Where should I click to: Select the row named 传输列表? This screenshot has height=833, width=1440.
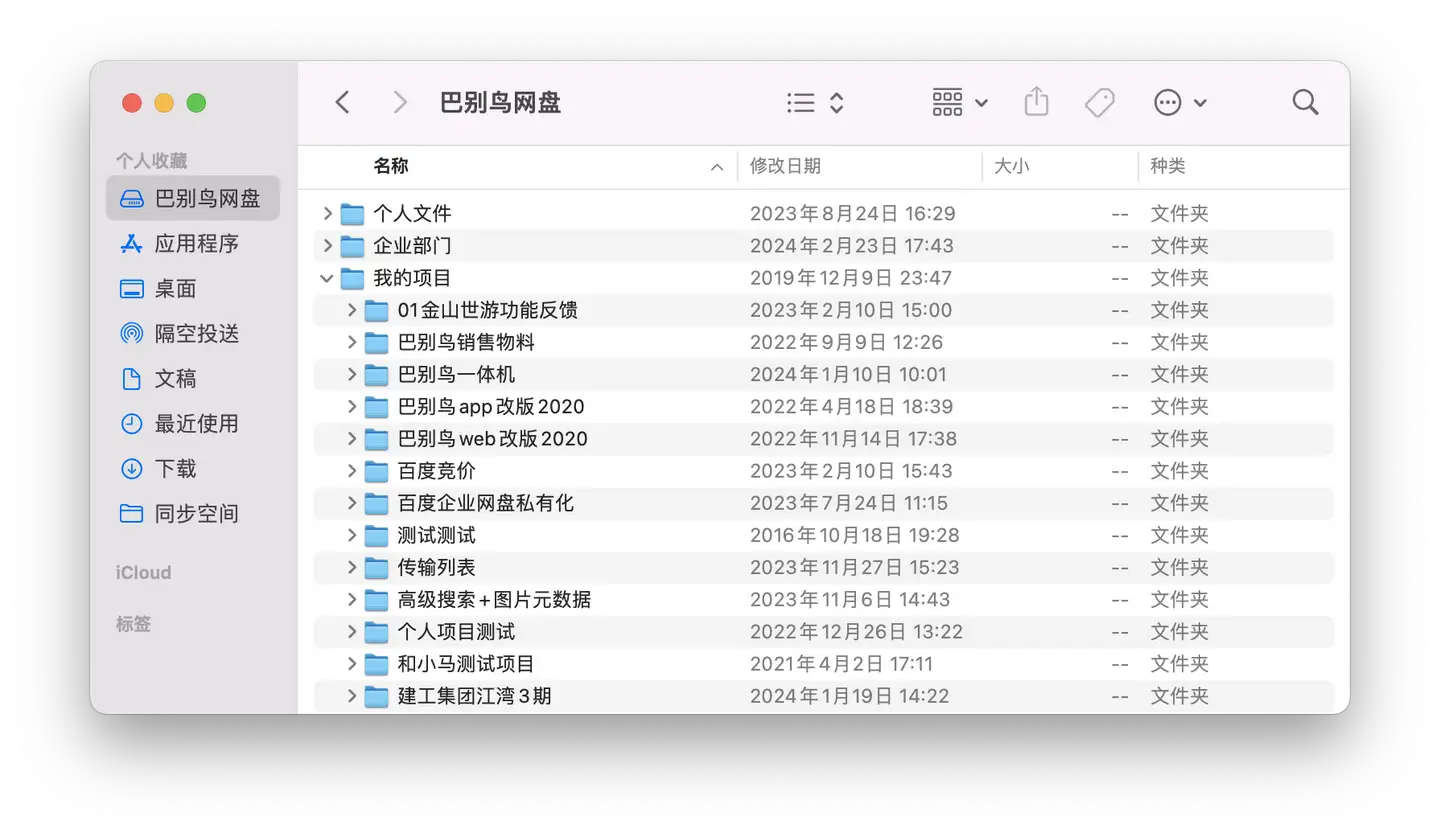(x=824, y=567)
